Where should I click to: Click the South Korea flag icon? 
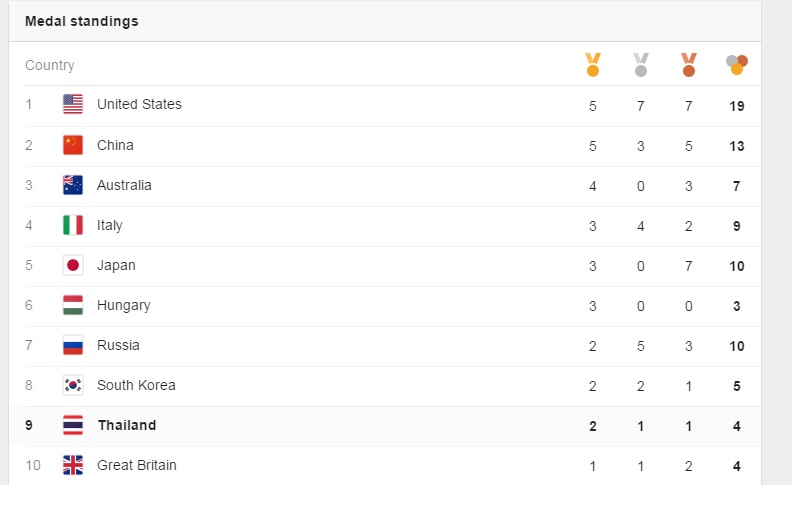pyautogui.click(x=73, y=385)
